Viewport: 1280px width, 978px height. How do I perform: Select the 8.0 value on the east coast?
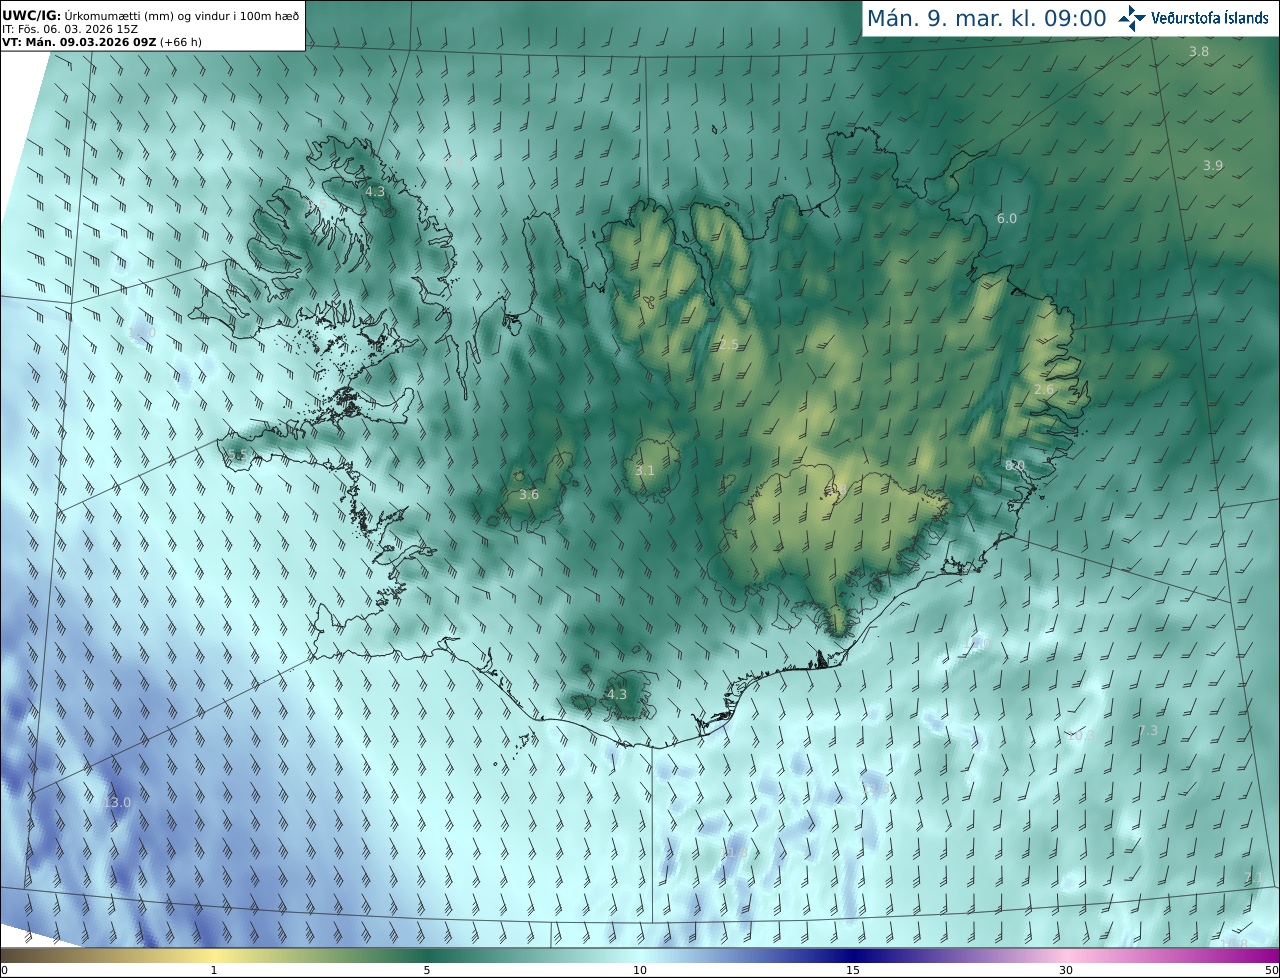click(x=1015, y=465)
